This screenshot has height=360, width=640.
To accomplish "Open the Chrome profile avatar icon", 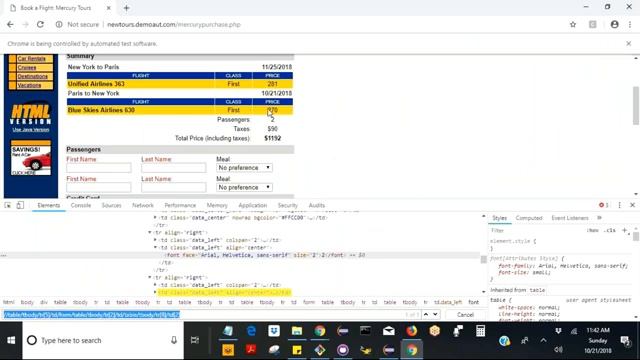I will point(614,24).
